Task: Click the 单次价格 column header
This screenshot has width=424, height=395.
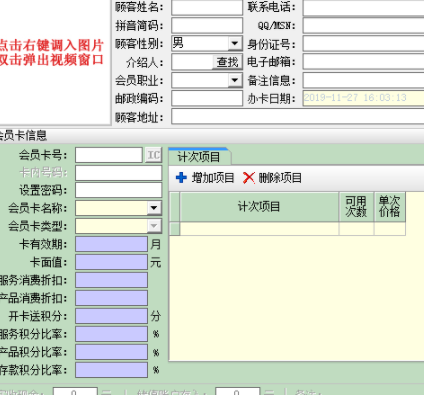Action: point(390,207)
